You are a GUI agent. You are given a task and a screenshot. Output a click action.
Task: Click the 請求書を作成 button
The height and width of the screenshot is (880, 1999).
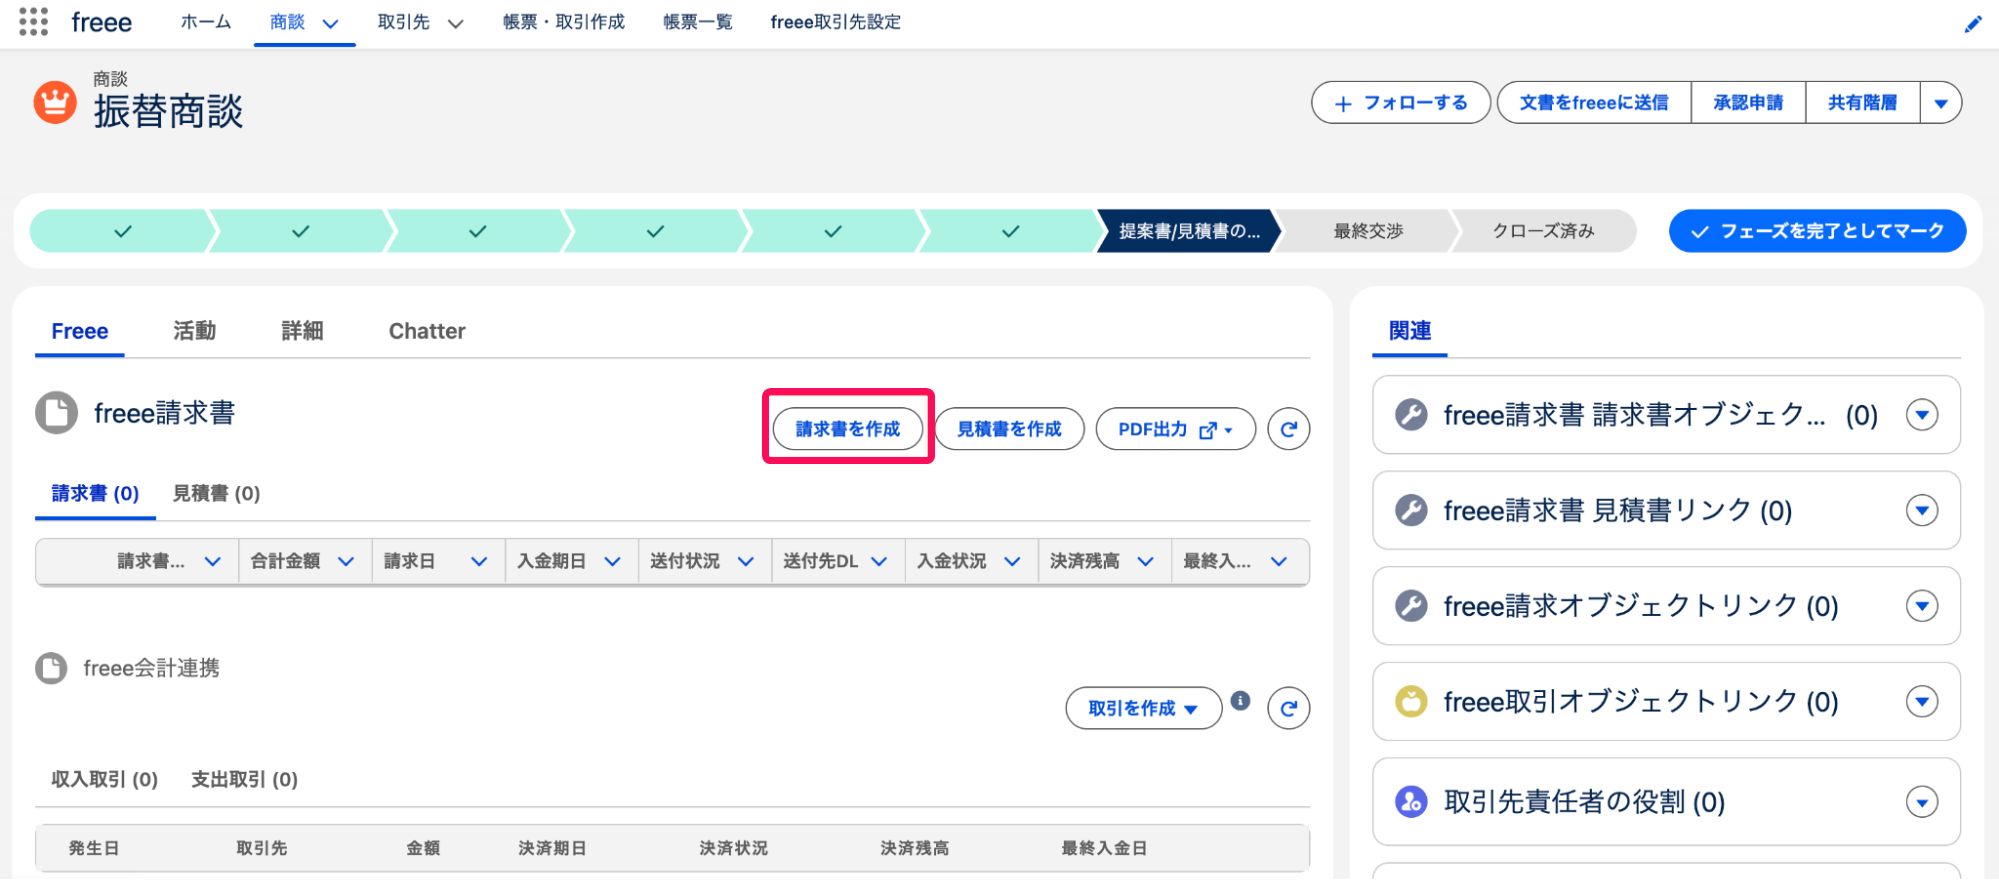point(848,429)
